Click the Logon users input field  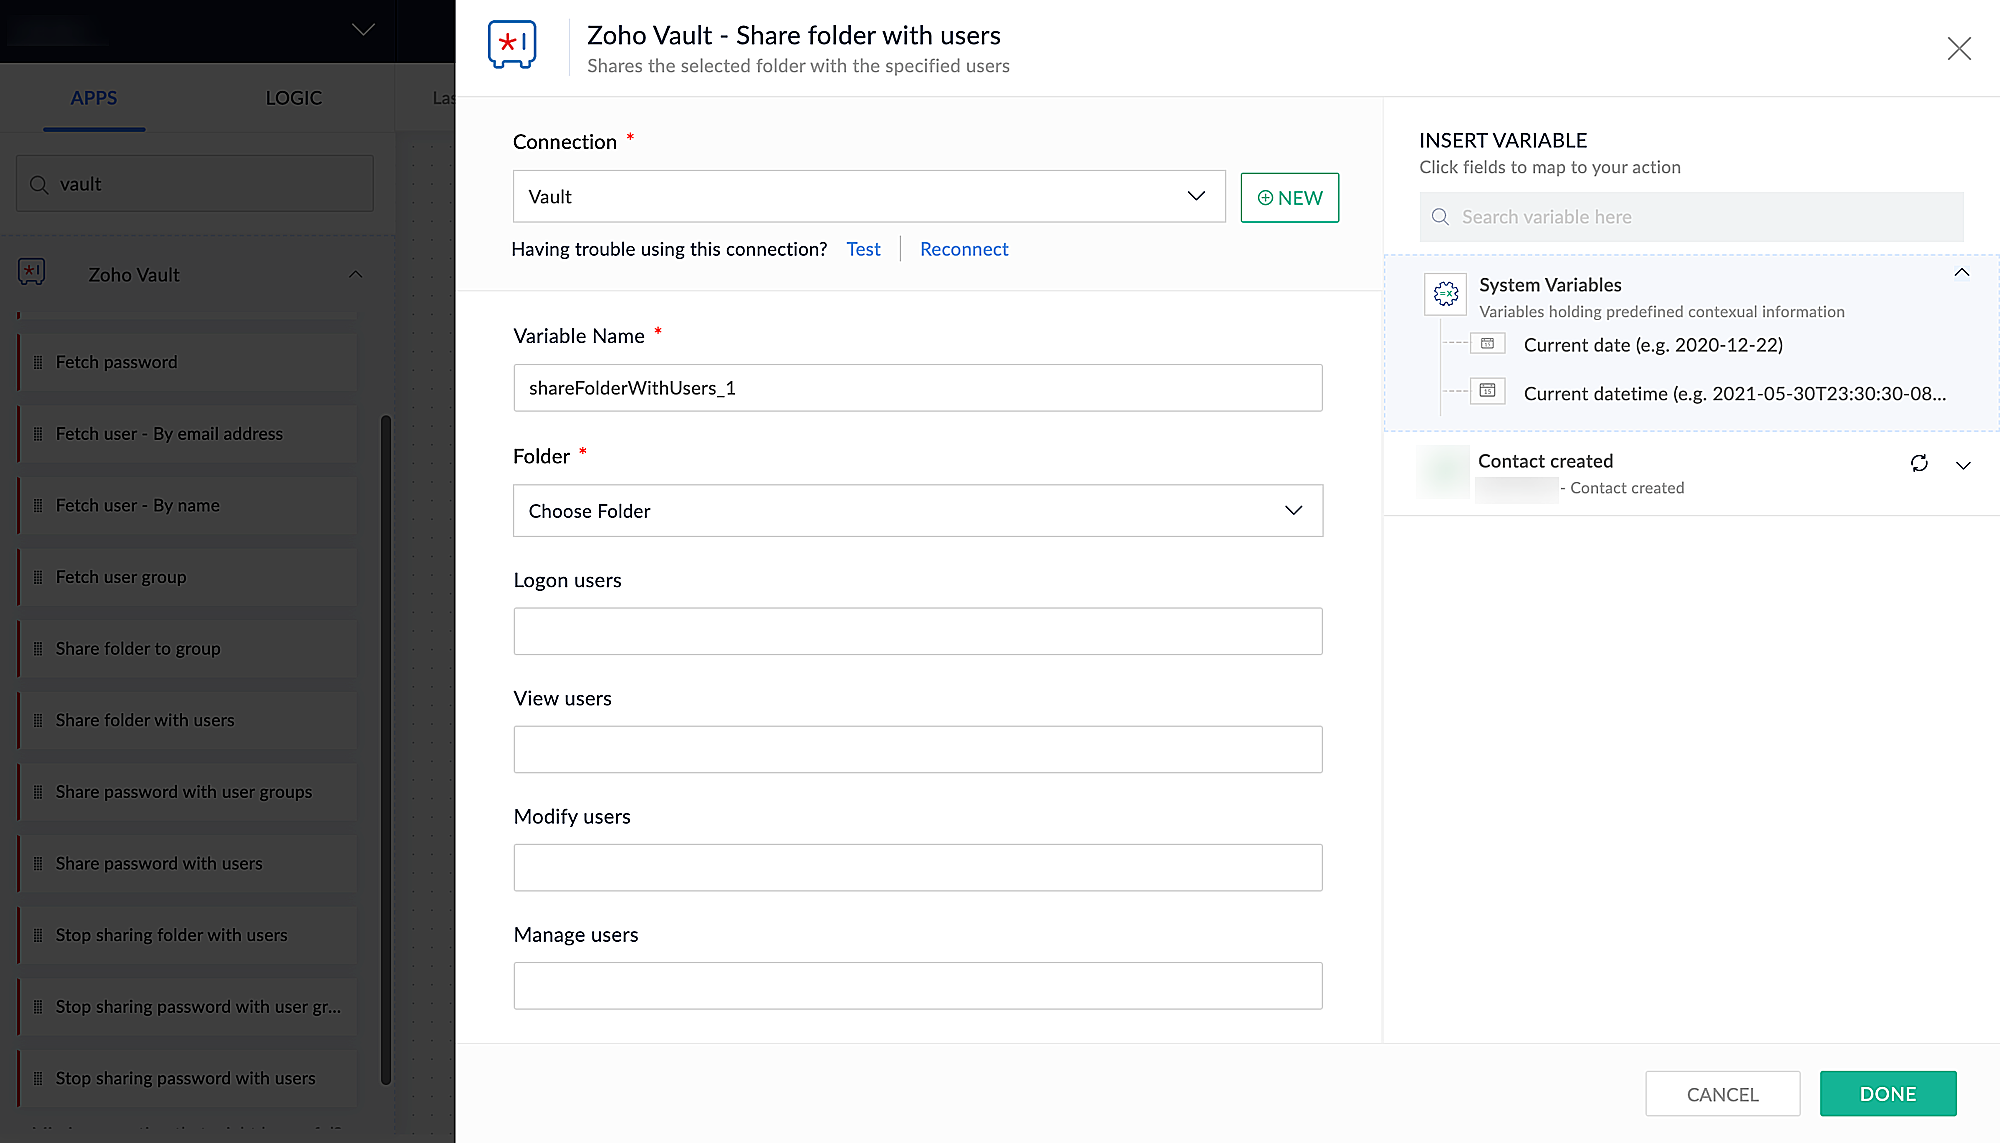click(x=918, y=631)
